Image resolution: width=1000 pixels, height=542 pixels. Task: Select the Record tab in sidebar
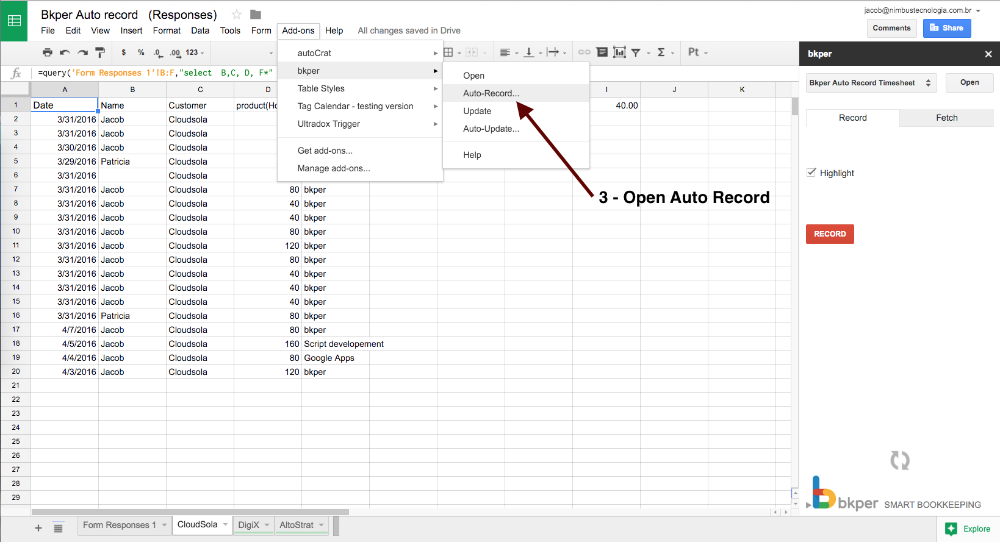[853, 118]
